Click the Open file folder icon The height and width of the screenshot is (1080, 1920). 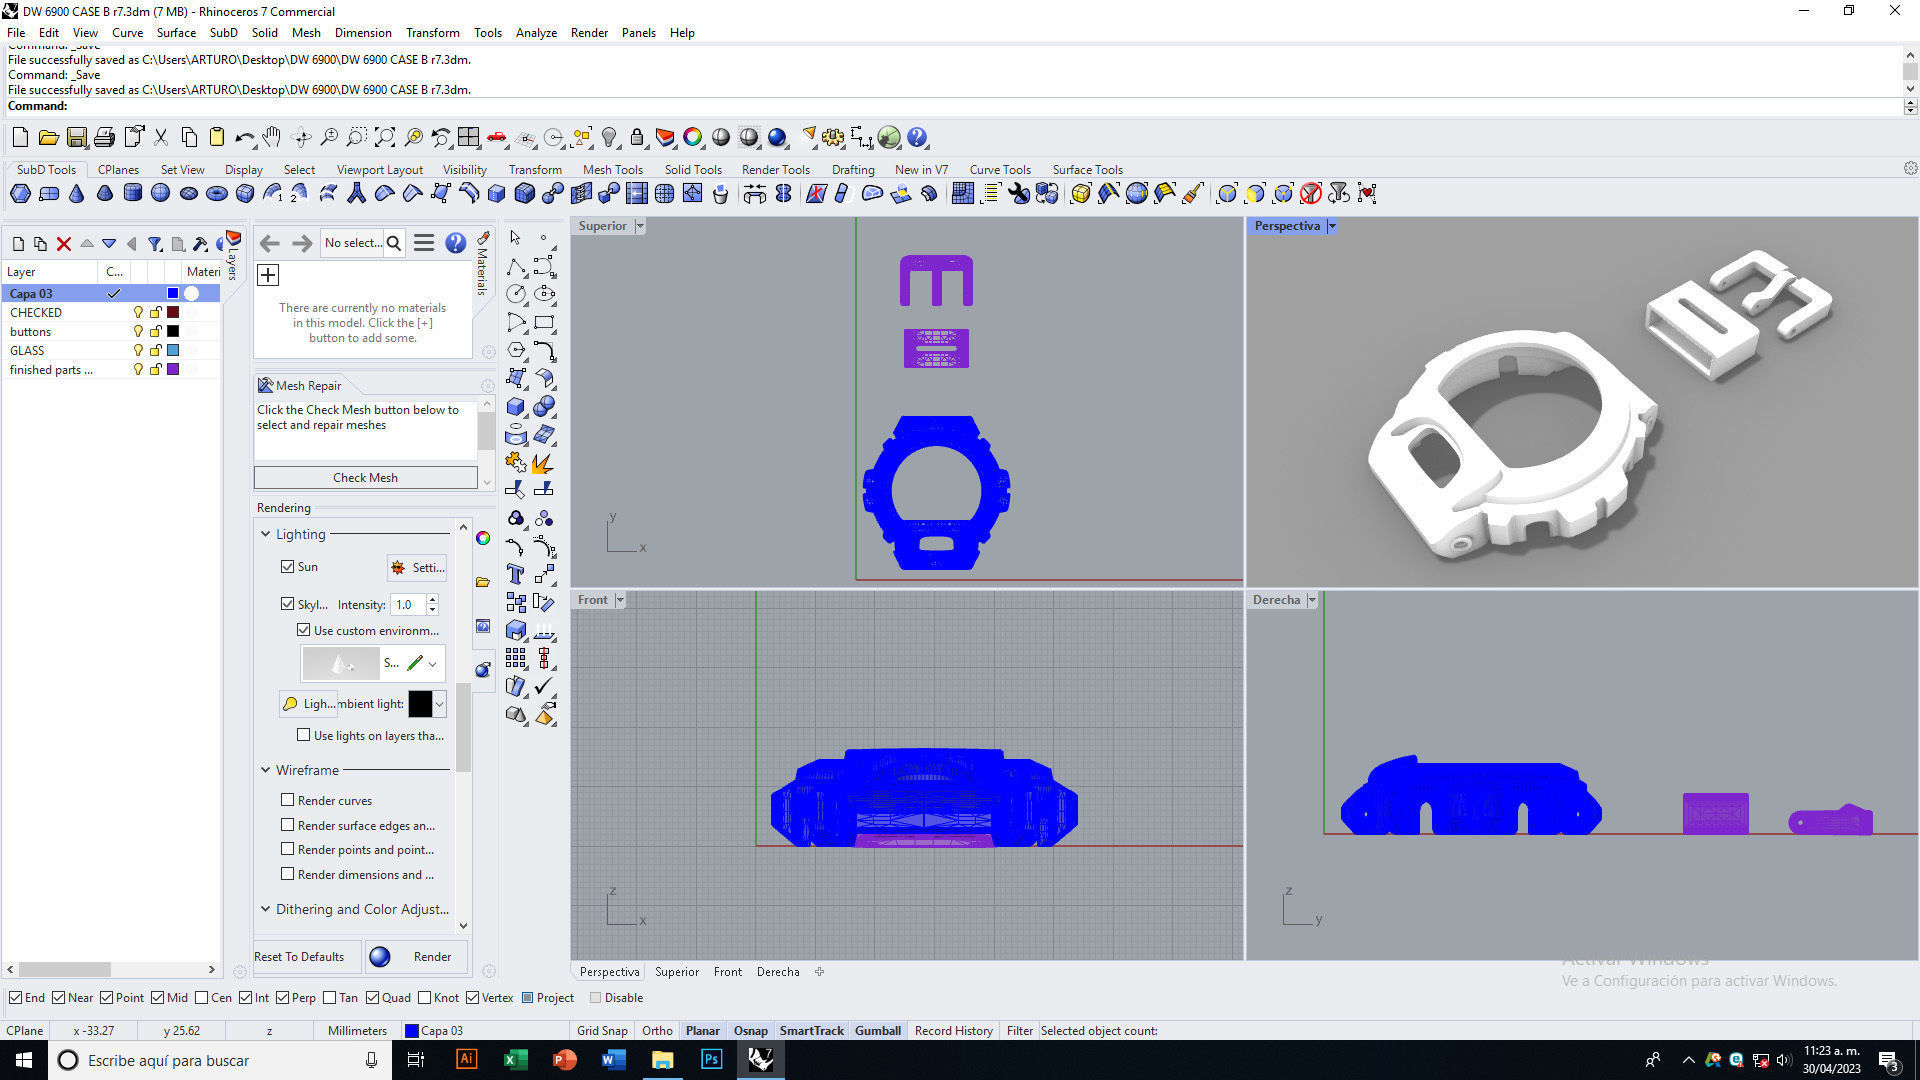coord(48,138)
